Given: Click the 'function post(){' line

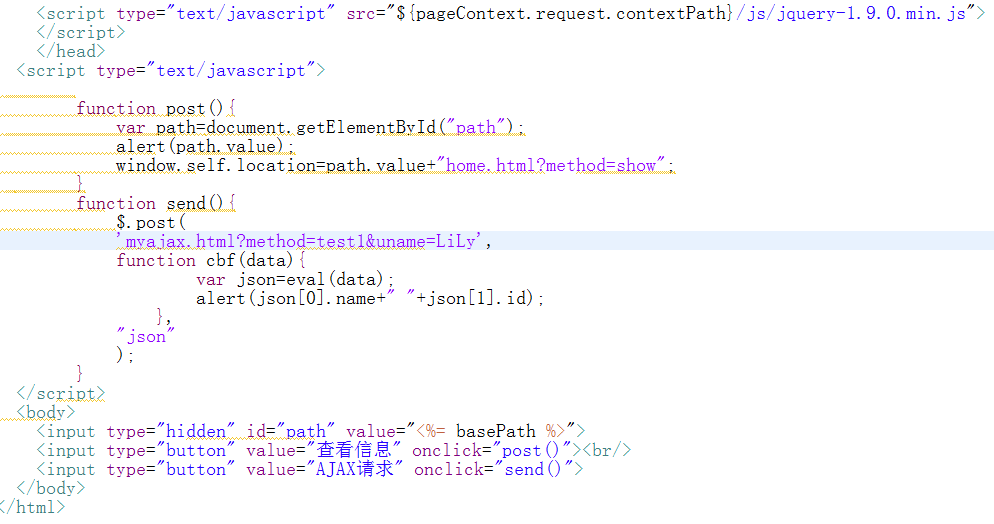Looking at the screenshot, I should coord(156,108).
